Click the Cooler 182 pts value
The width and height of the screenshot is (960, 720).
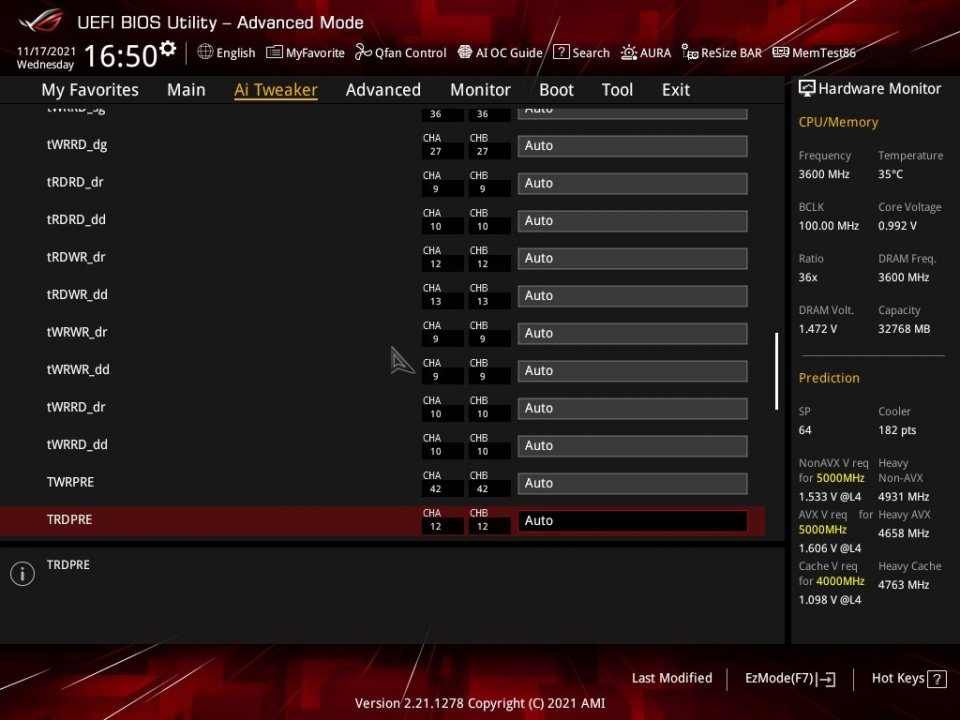tap(898, 430)
